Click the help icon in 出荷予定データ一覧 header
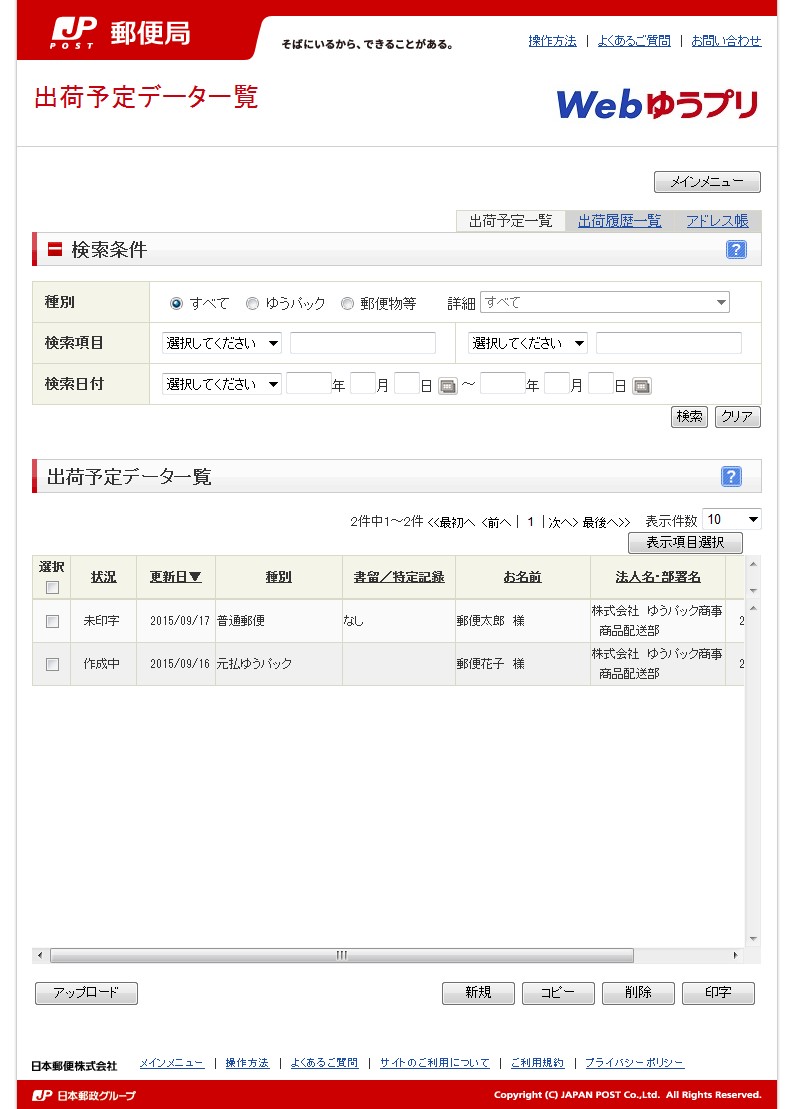793x1109 pixels. [x=731, y=477]
